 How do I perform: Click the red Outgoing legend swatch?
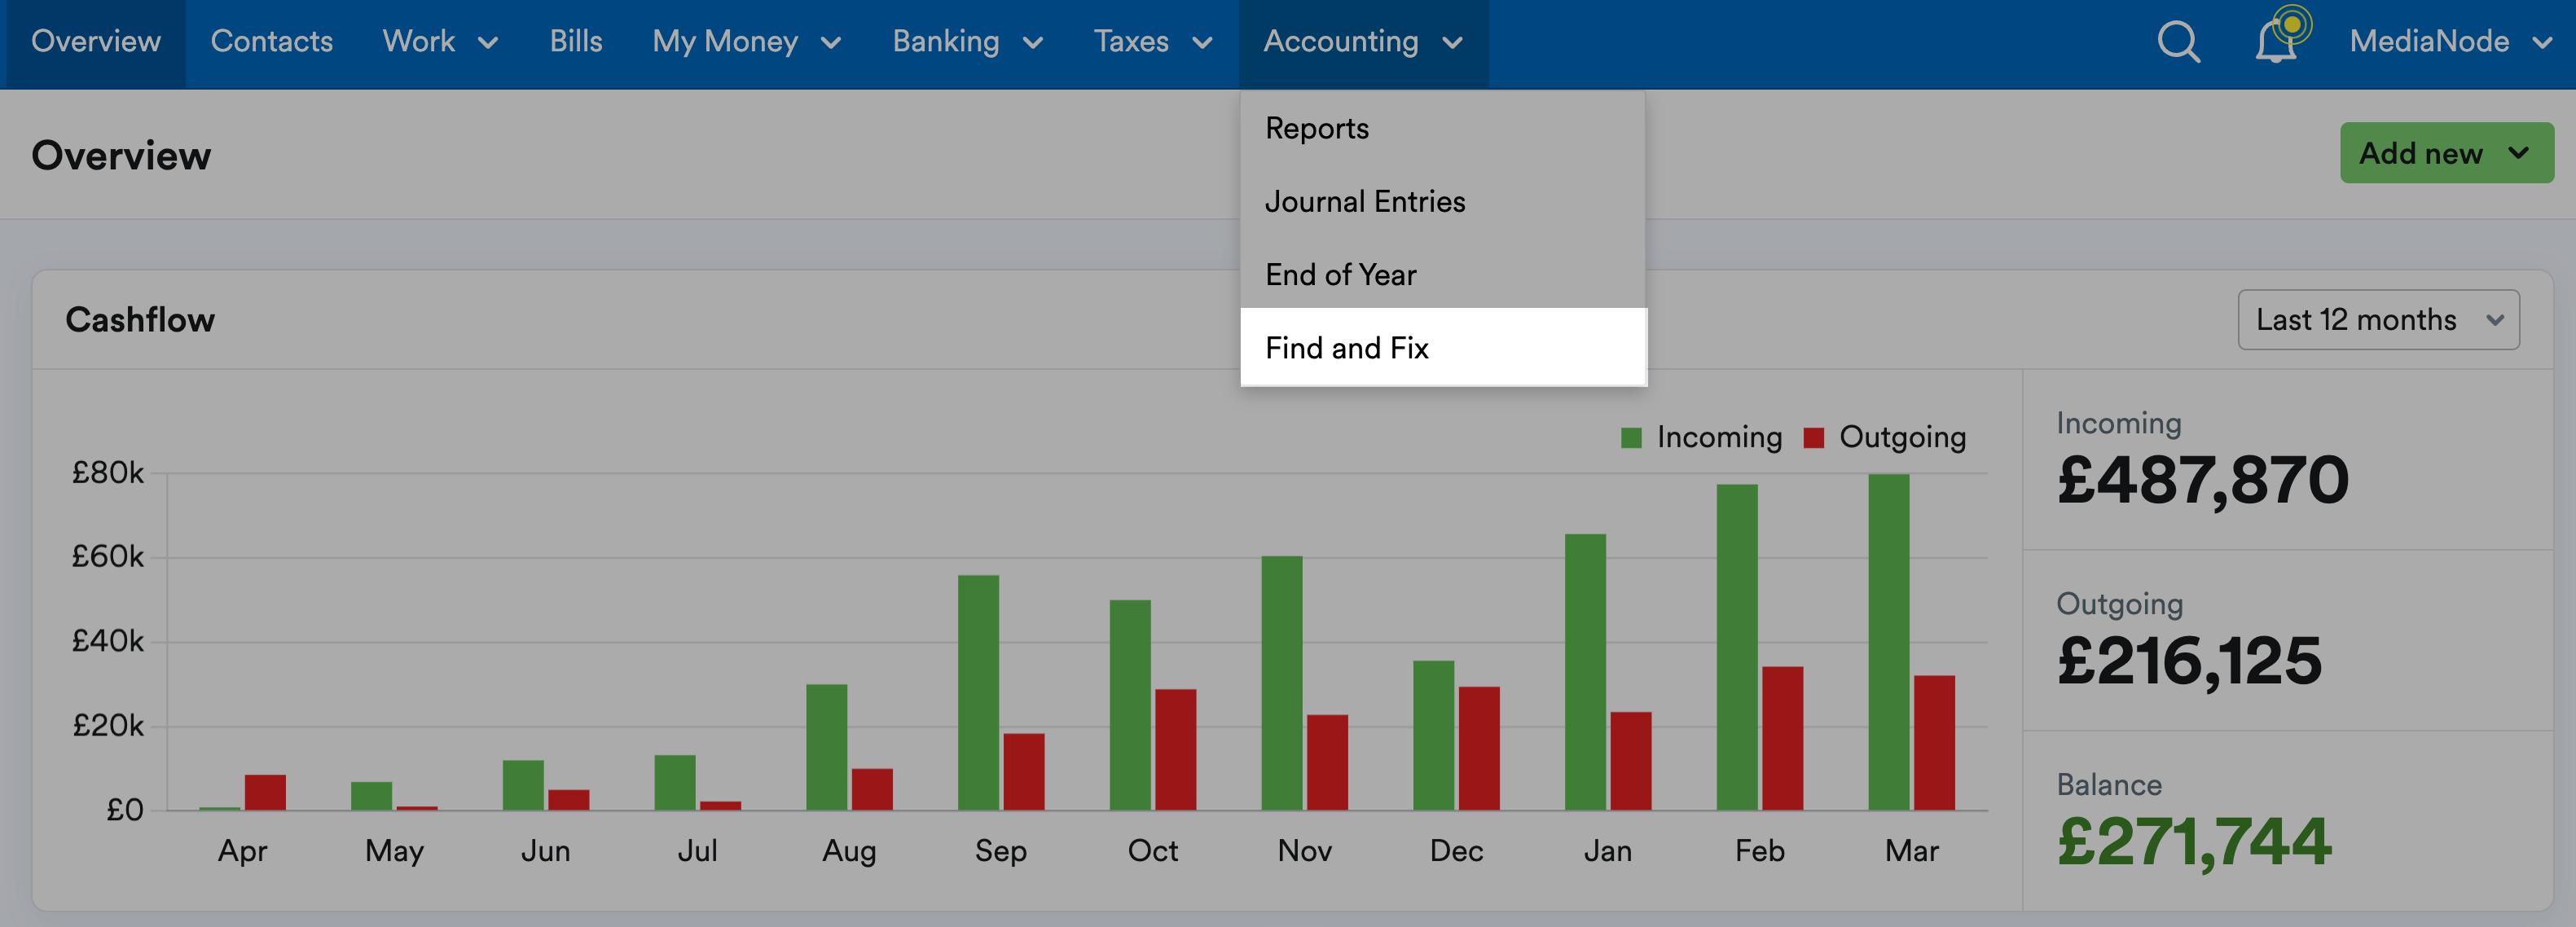click(1813, 438)
